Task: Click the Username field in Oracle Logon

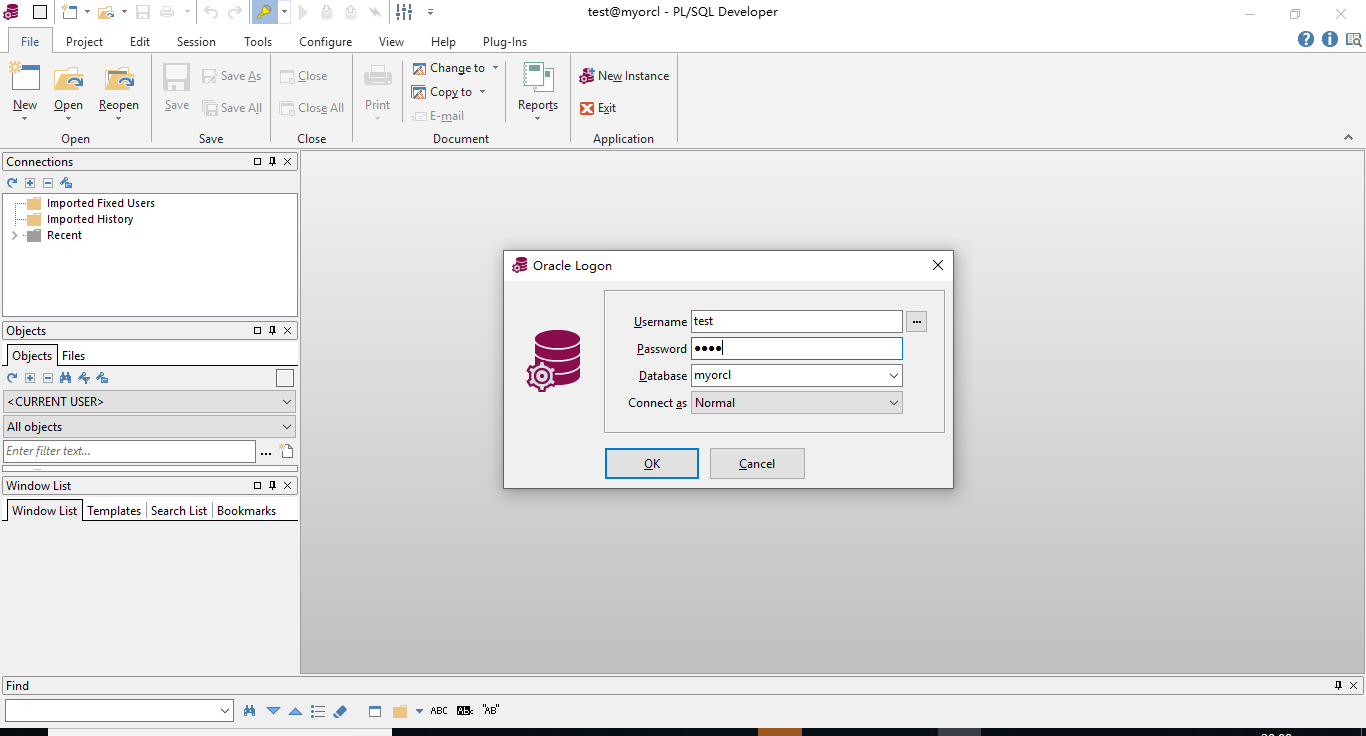Action: (797, 322)
